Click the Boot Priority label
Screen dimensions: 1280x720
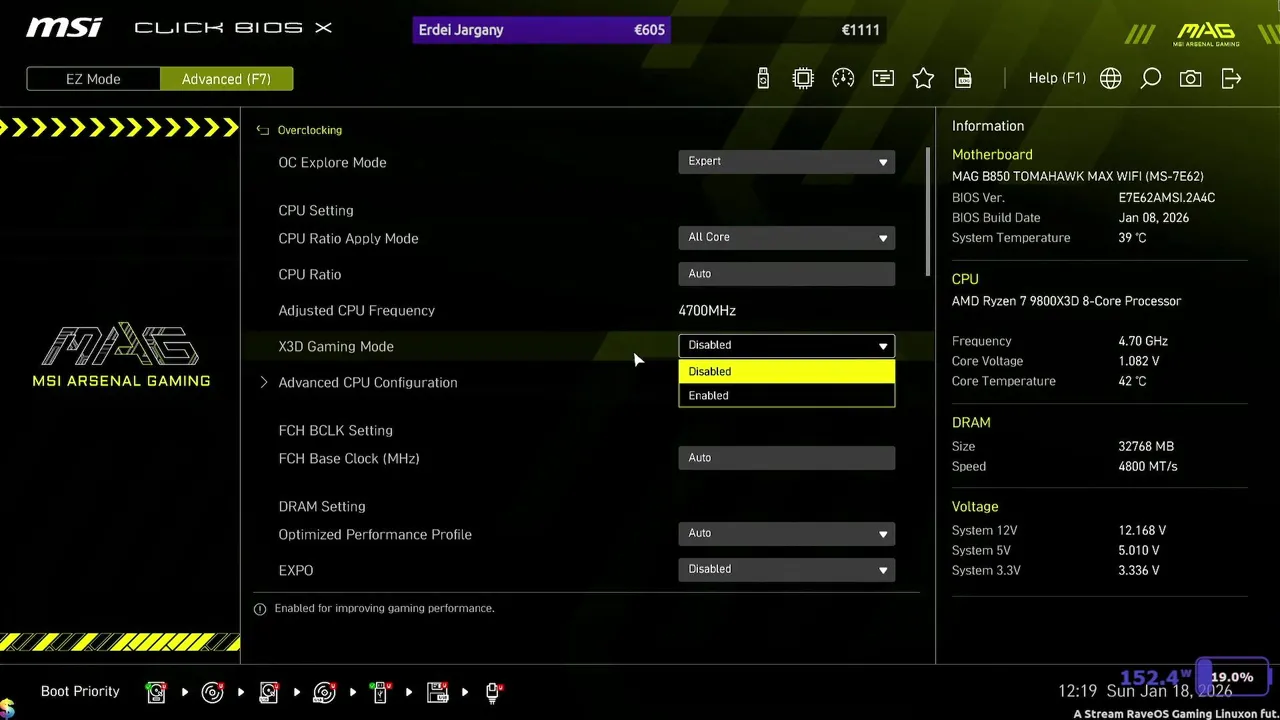pos(80,691)
